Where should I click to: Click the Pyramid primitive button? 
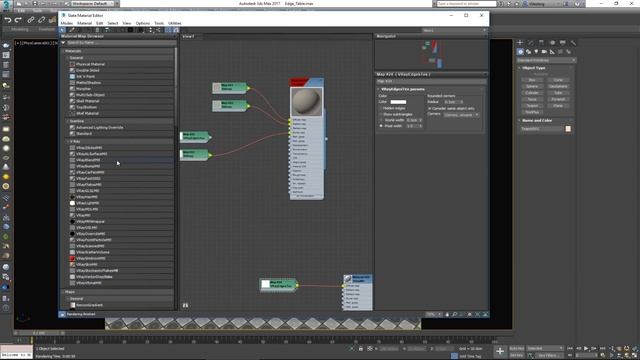coord(558,99)
